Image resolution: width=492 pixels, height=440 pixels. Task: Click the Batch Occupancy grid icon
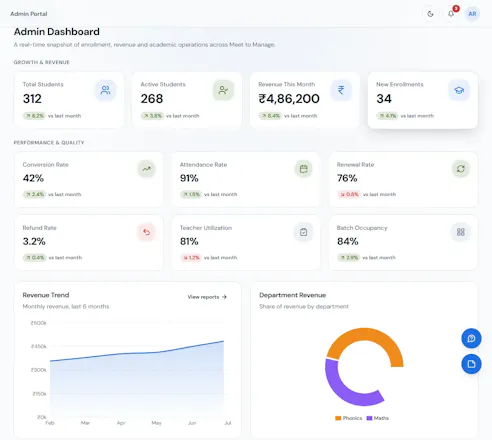pos(461,232)
